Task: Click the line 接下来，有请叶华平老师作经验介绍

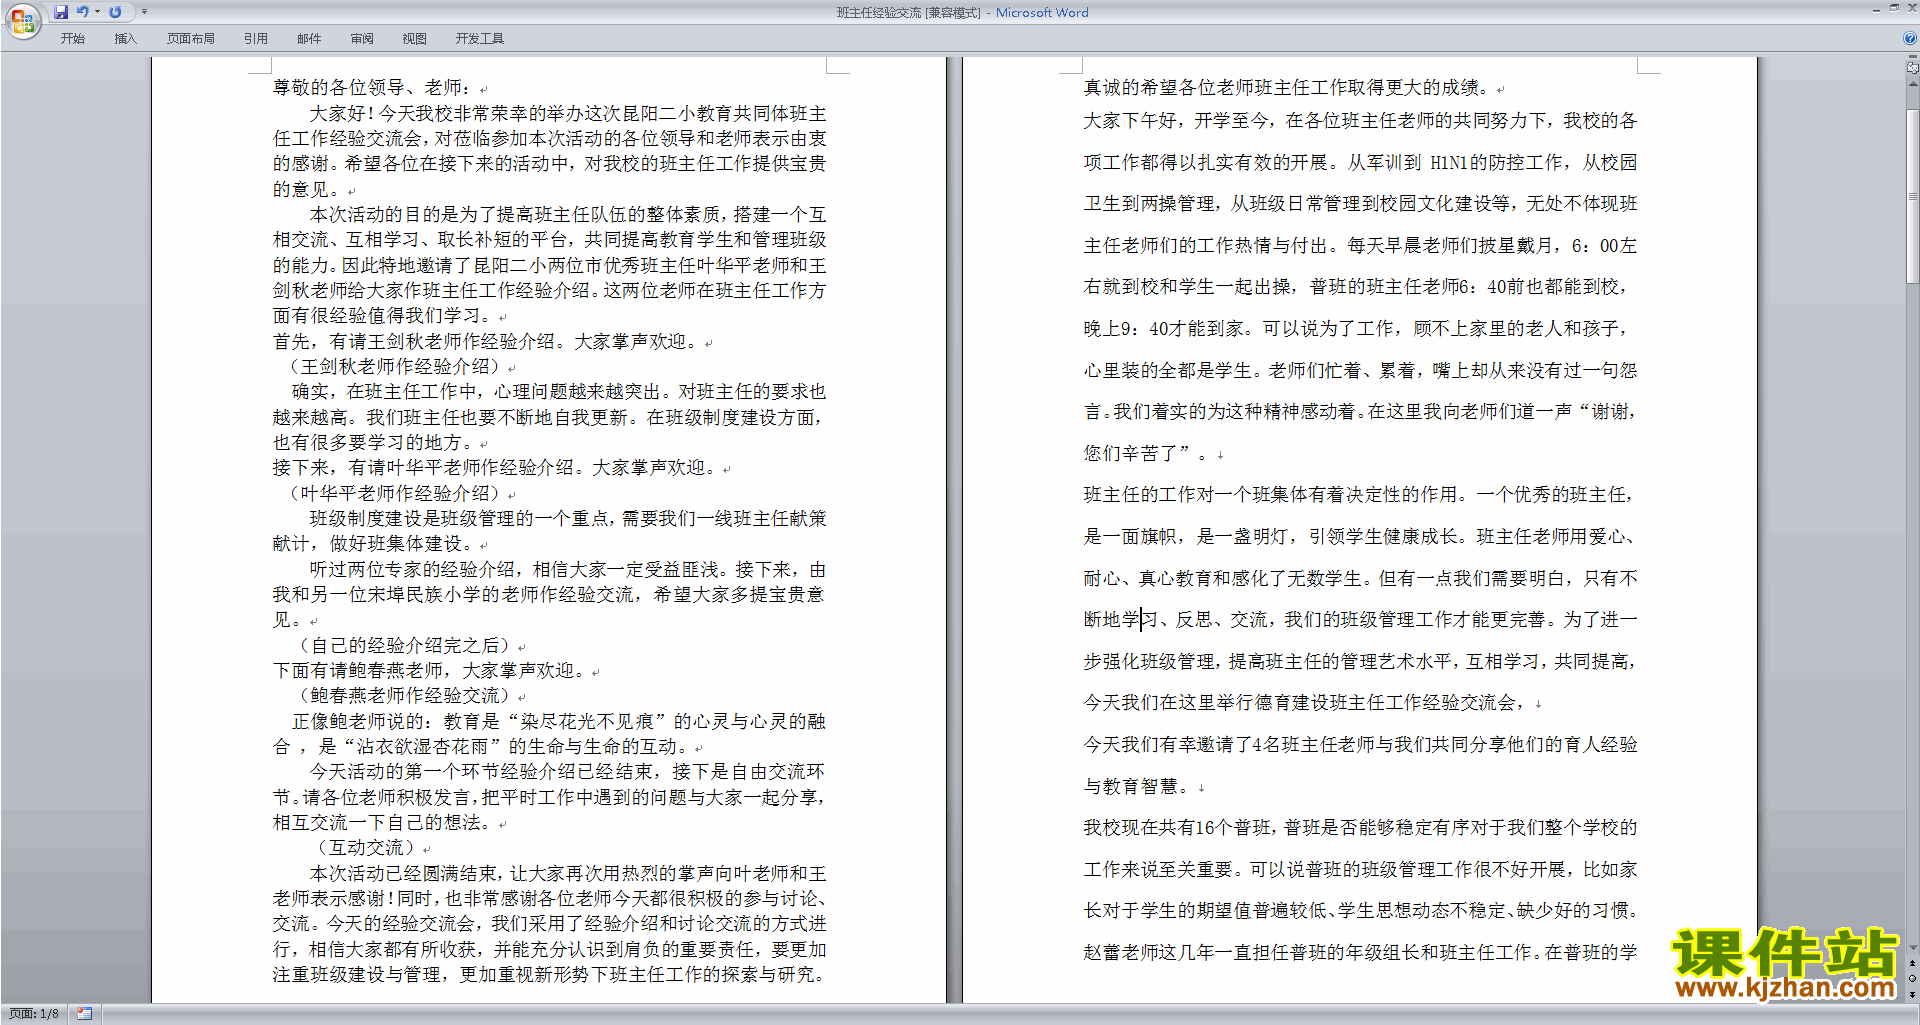Action: tap(493, 467)
